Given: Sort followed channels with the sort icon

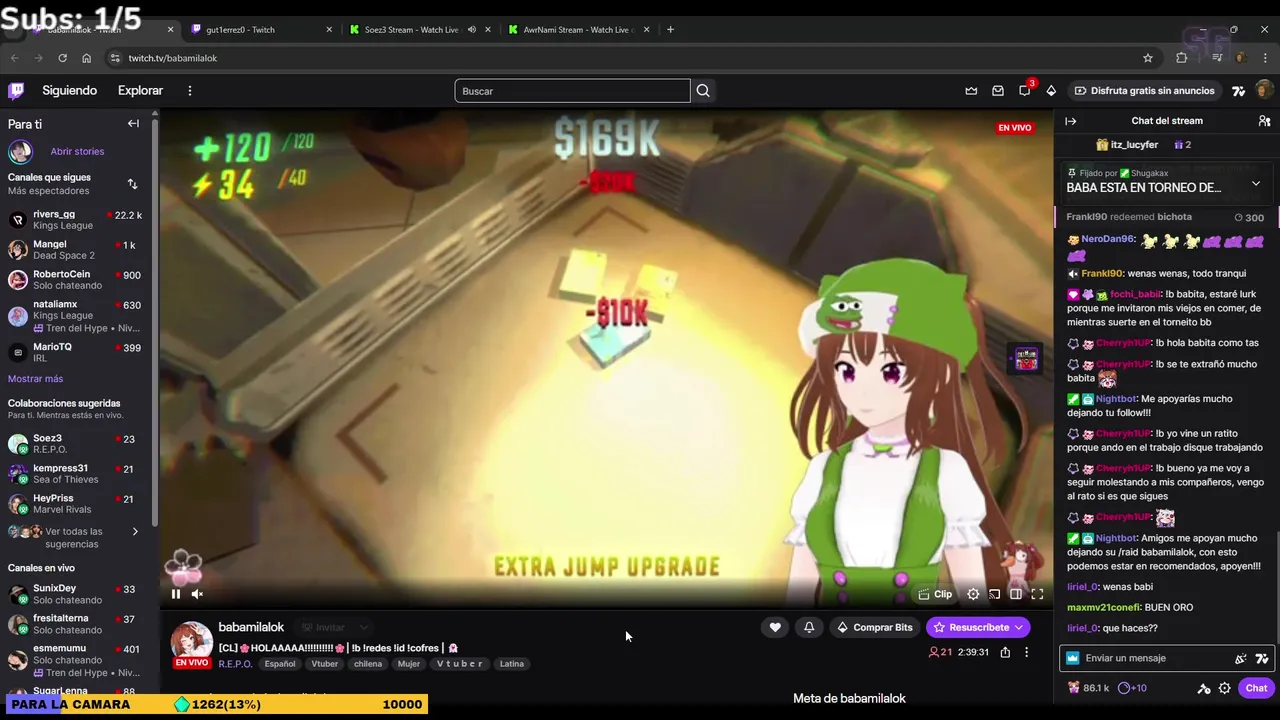Looking at the screenshot, I should pyautogui.click(x=132, y=184).
